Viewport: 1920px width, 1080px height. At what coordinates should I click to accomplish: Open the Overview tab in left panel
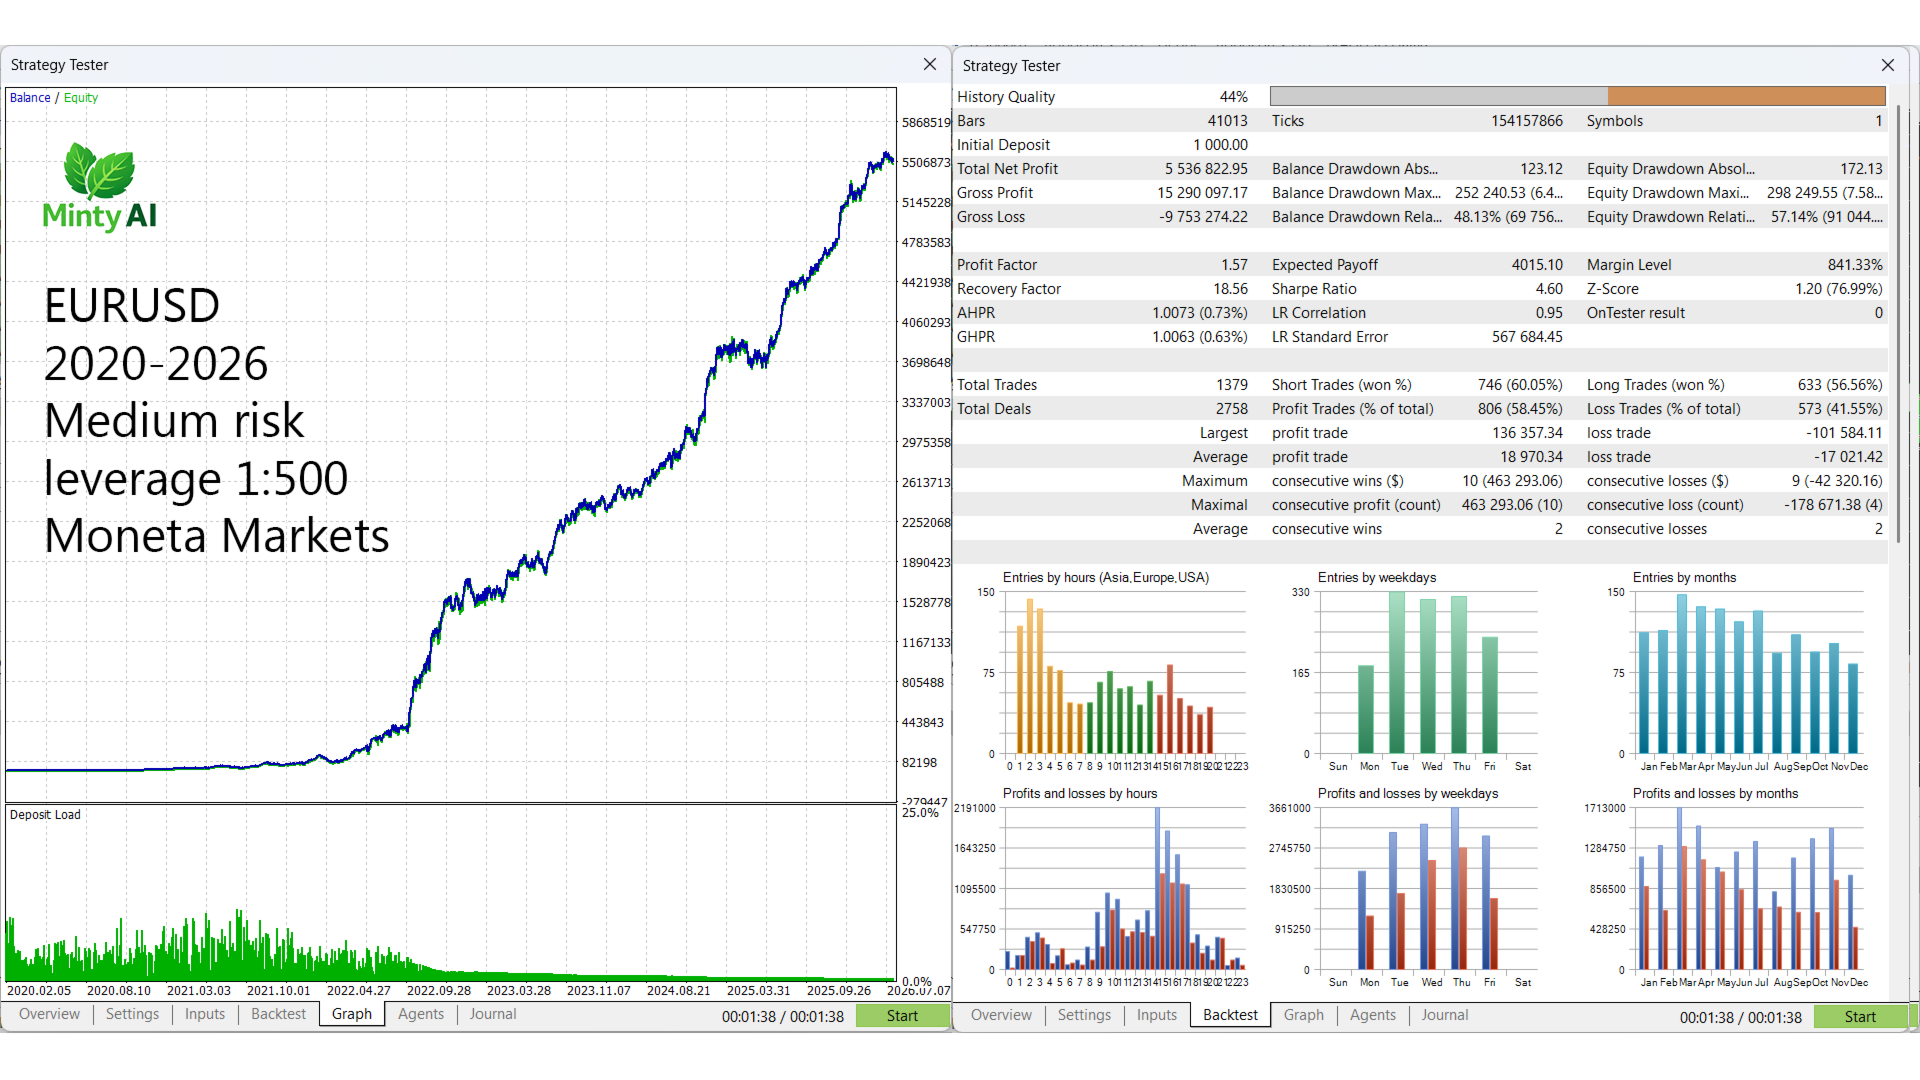click(49, 1014)
